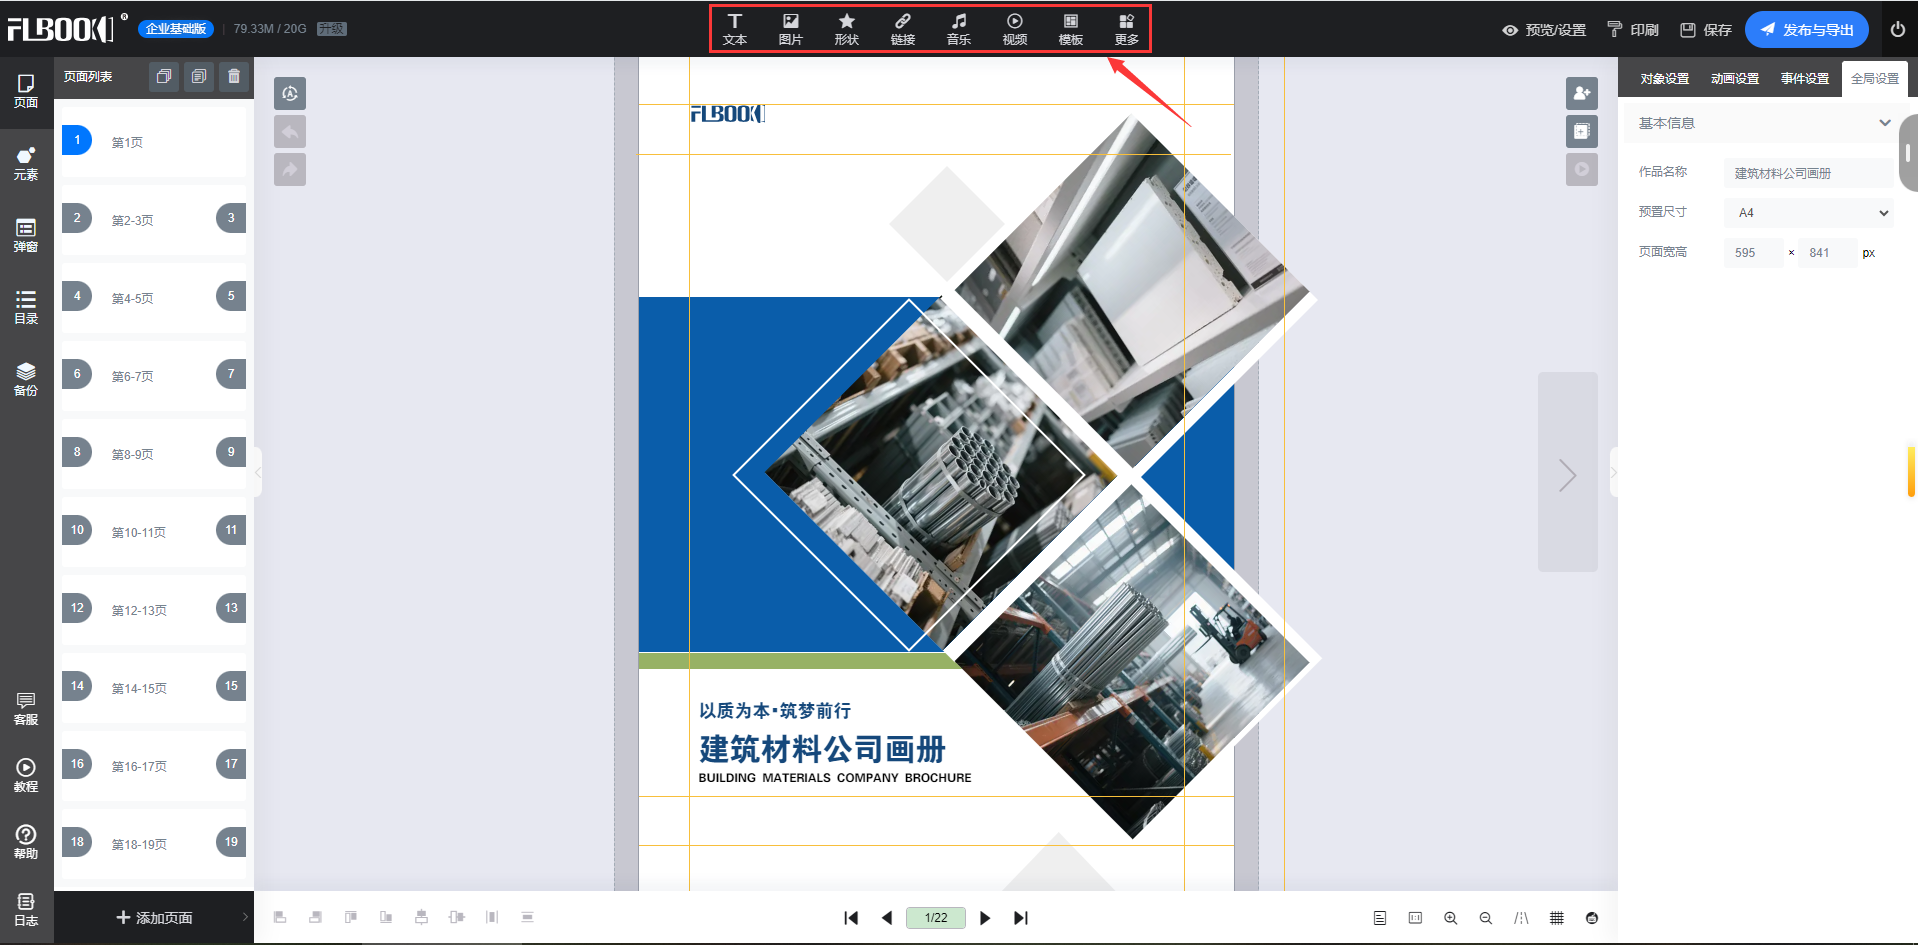Select the 文本 text tool

coord(735,28)
